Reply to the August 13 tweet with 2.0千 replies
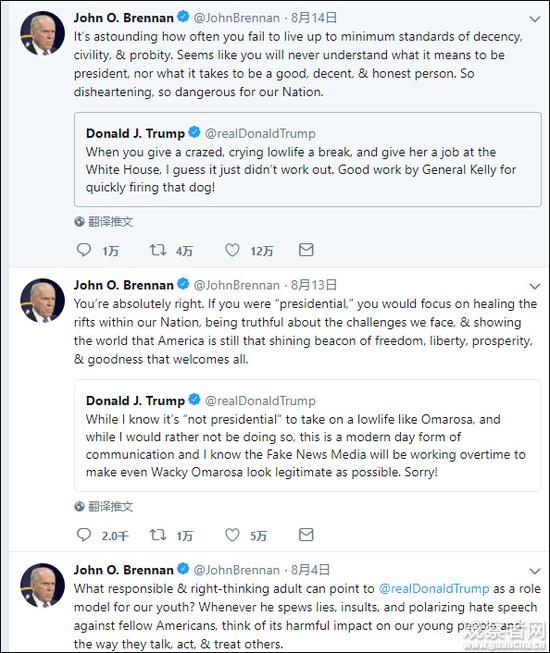Image resolution: width=550 pixels, height=653 pixels. 84,535
